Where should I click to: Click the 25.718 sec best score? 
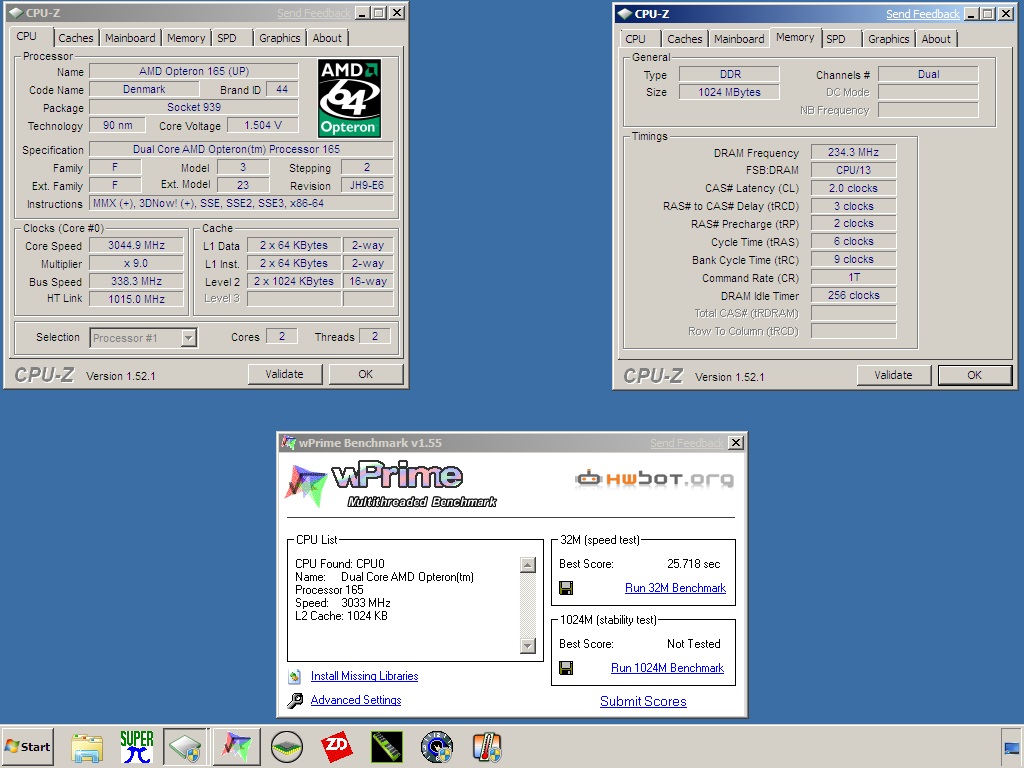pos(694,564)
